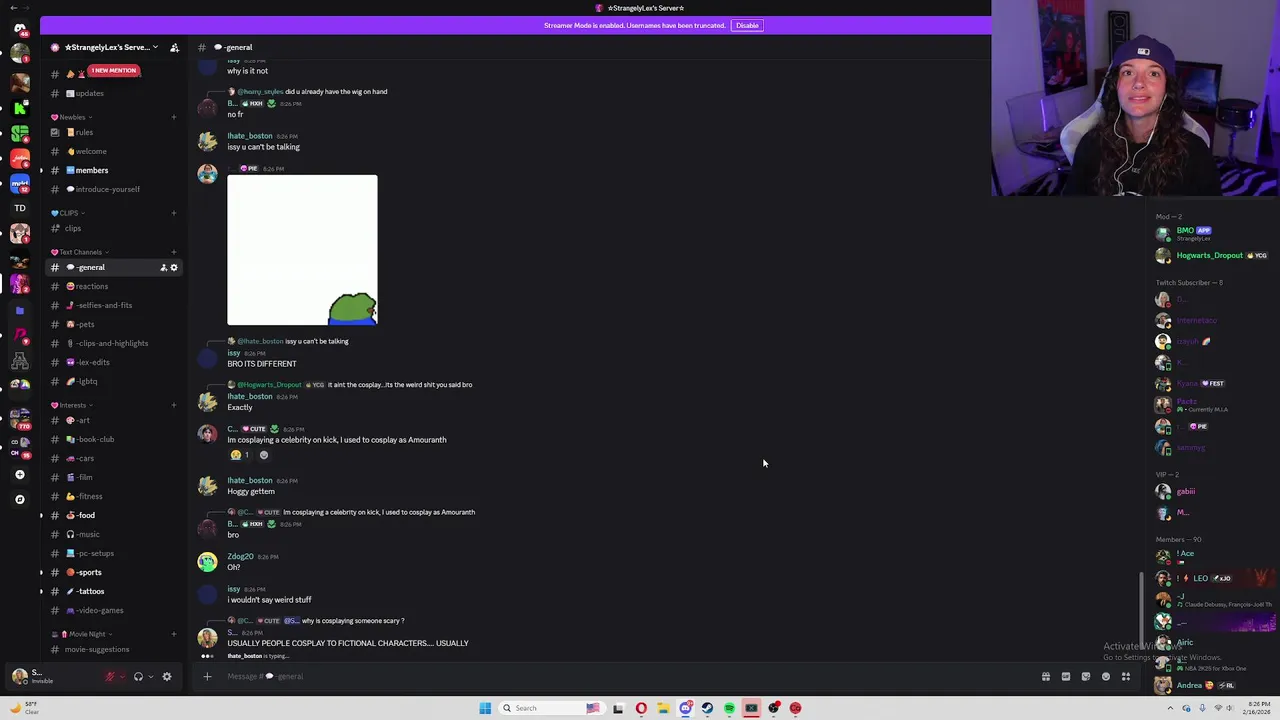Screen dimensions: 1280x720
Task: Click the existing emoji reaction count 1
Action: click(x=240, y=455)
